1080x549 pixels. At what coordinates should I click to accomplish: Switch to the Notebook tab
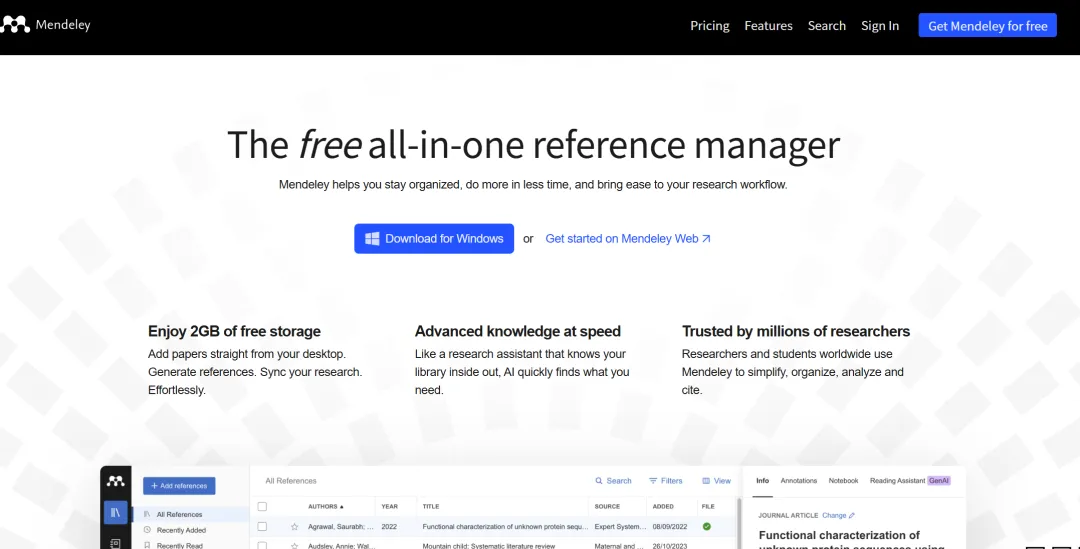(843, 481)
